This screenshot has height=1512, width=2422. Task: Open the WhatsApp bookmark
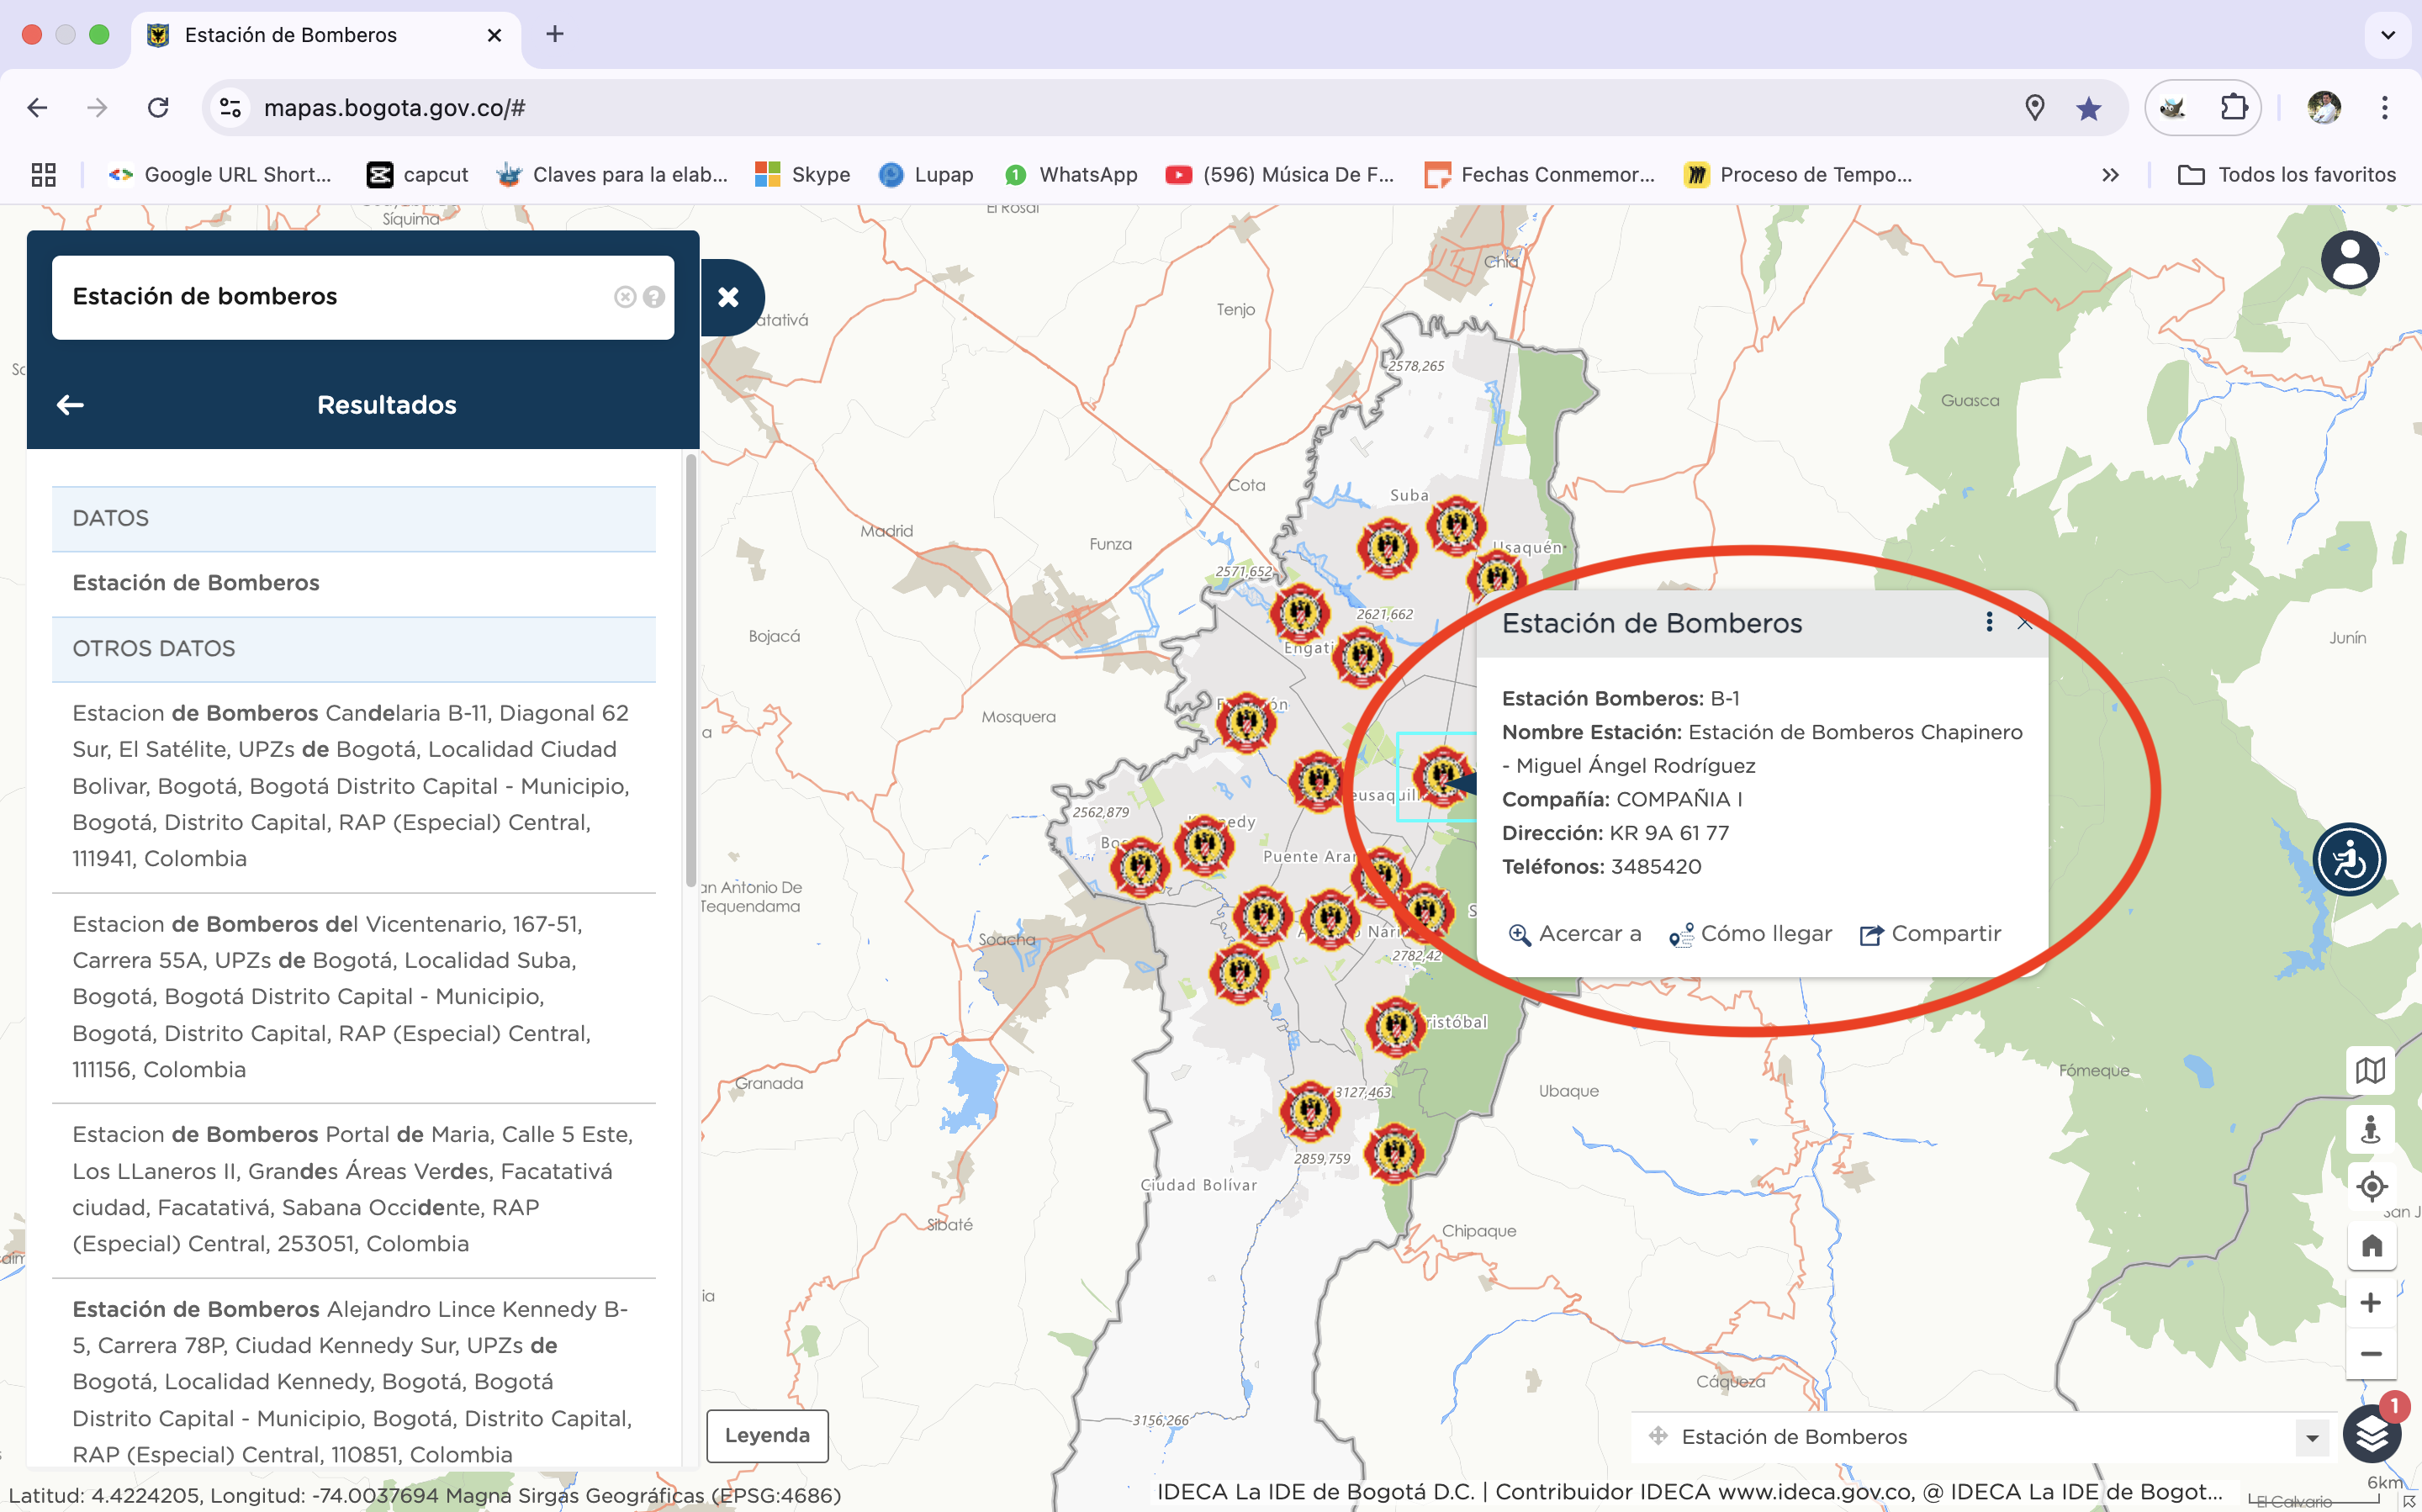(1071, 175)
